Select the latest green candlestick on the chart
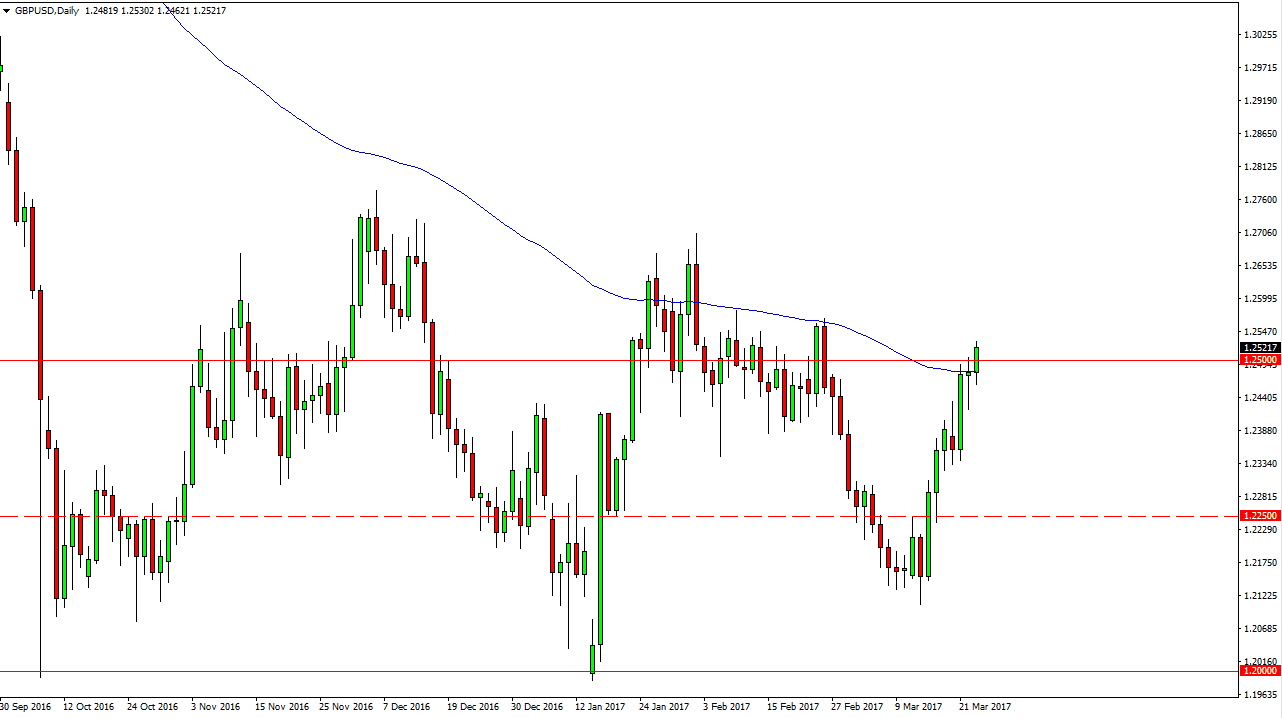The width and height of the screenshot is (1282, 718). point(977,360)
